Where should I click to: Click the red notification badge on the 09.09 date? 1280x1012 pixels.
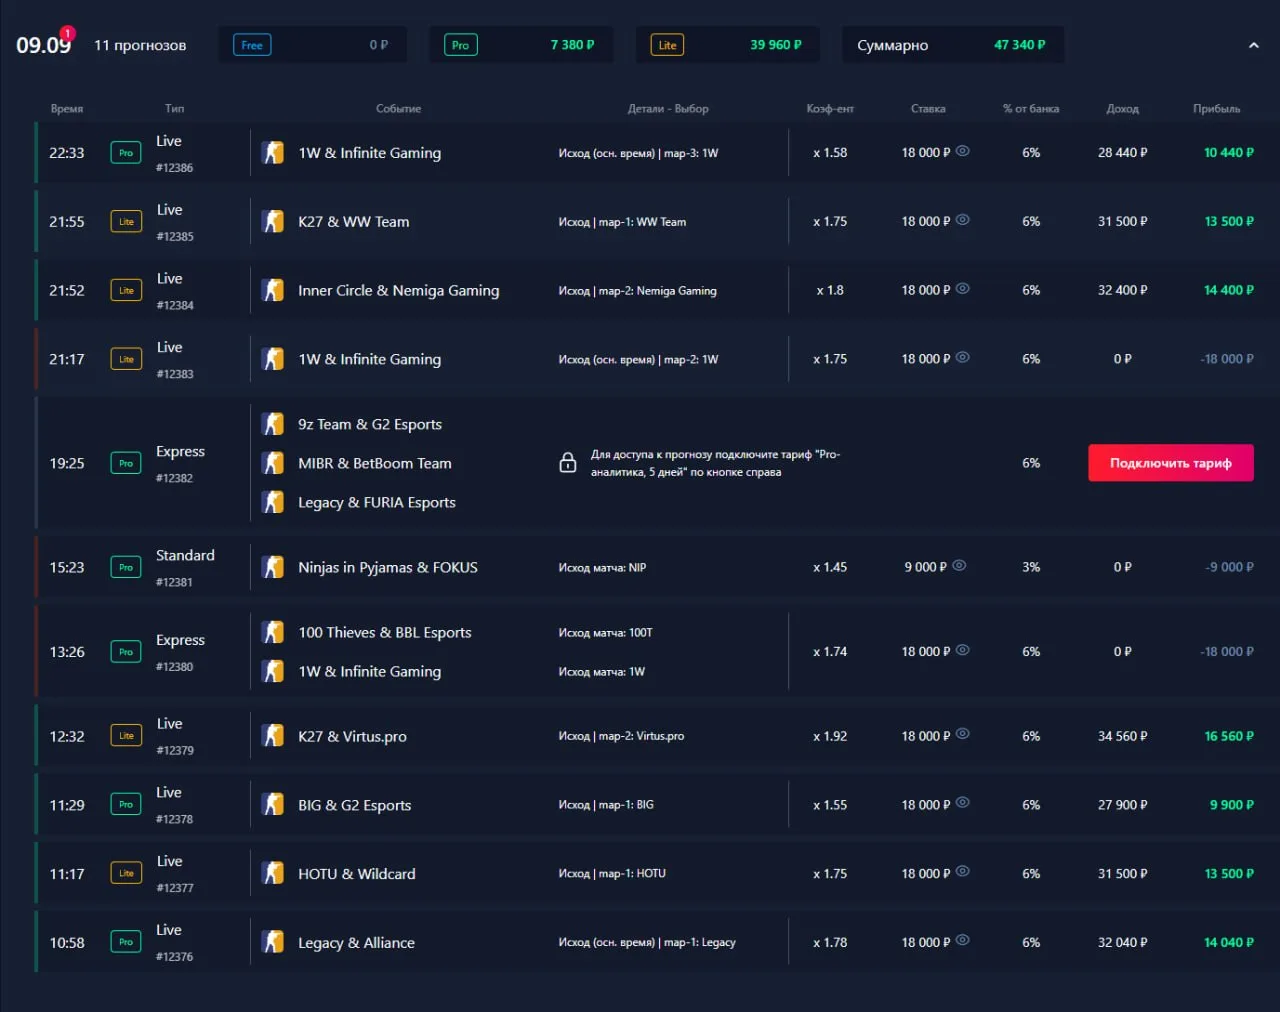67,33
